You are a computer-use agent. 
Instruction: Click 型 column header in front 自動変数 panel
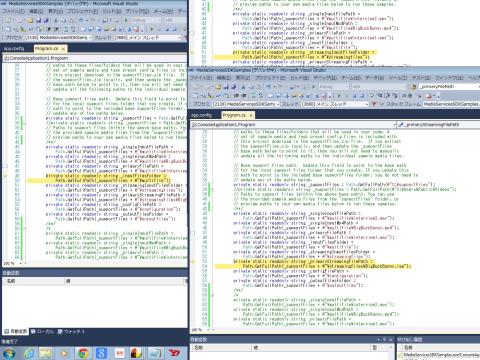pos(380,348)
